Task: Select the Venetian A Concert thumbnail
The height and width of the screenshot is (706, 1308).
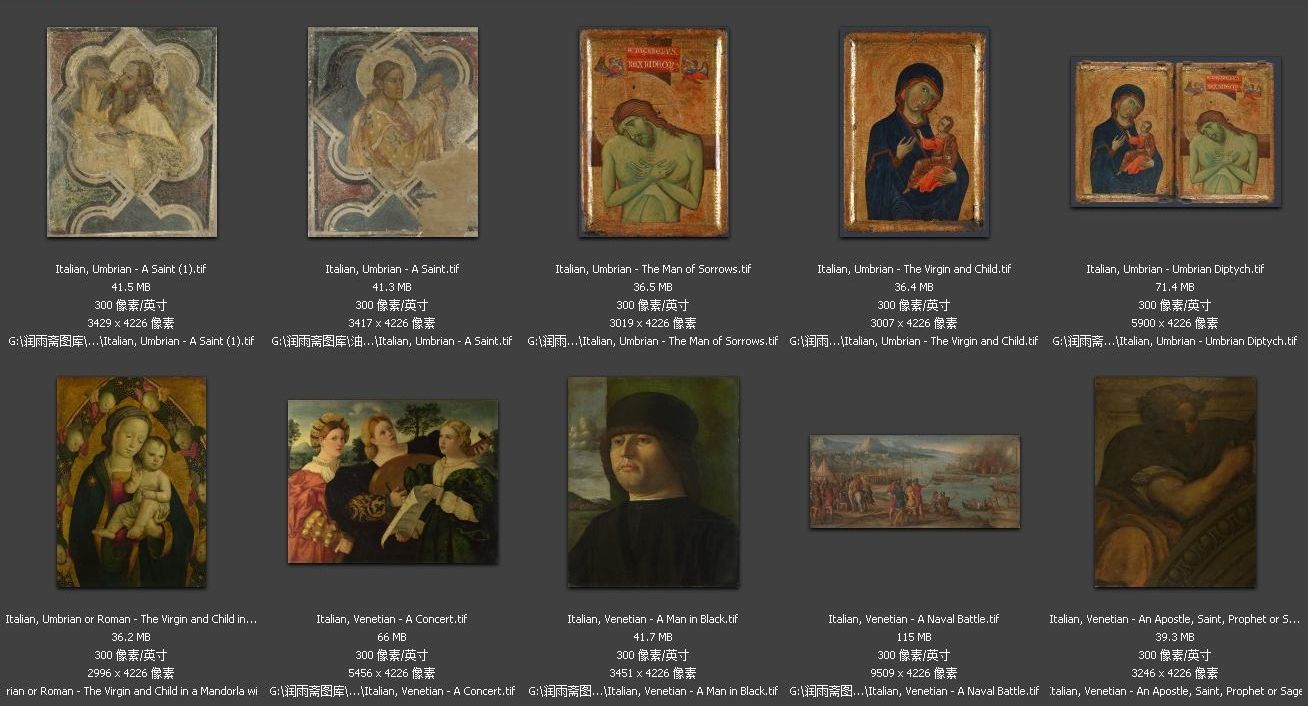Action: pyautogui.click(x=393, y=482)
